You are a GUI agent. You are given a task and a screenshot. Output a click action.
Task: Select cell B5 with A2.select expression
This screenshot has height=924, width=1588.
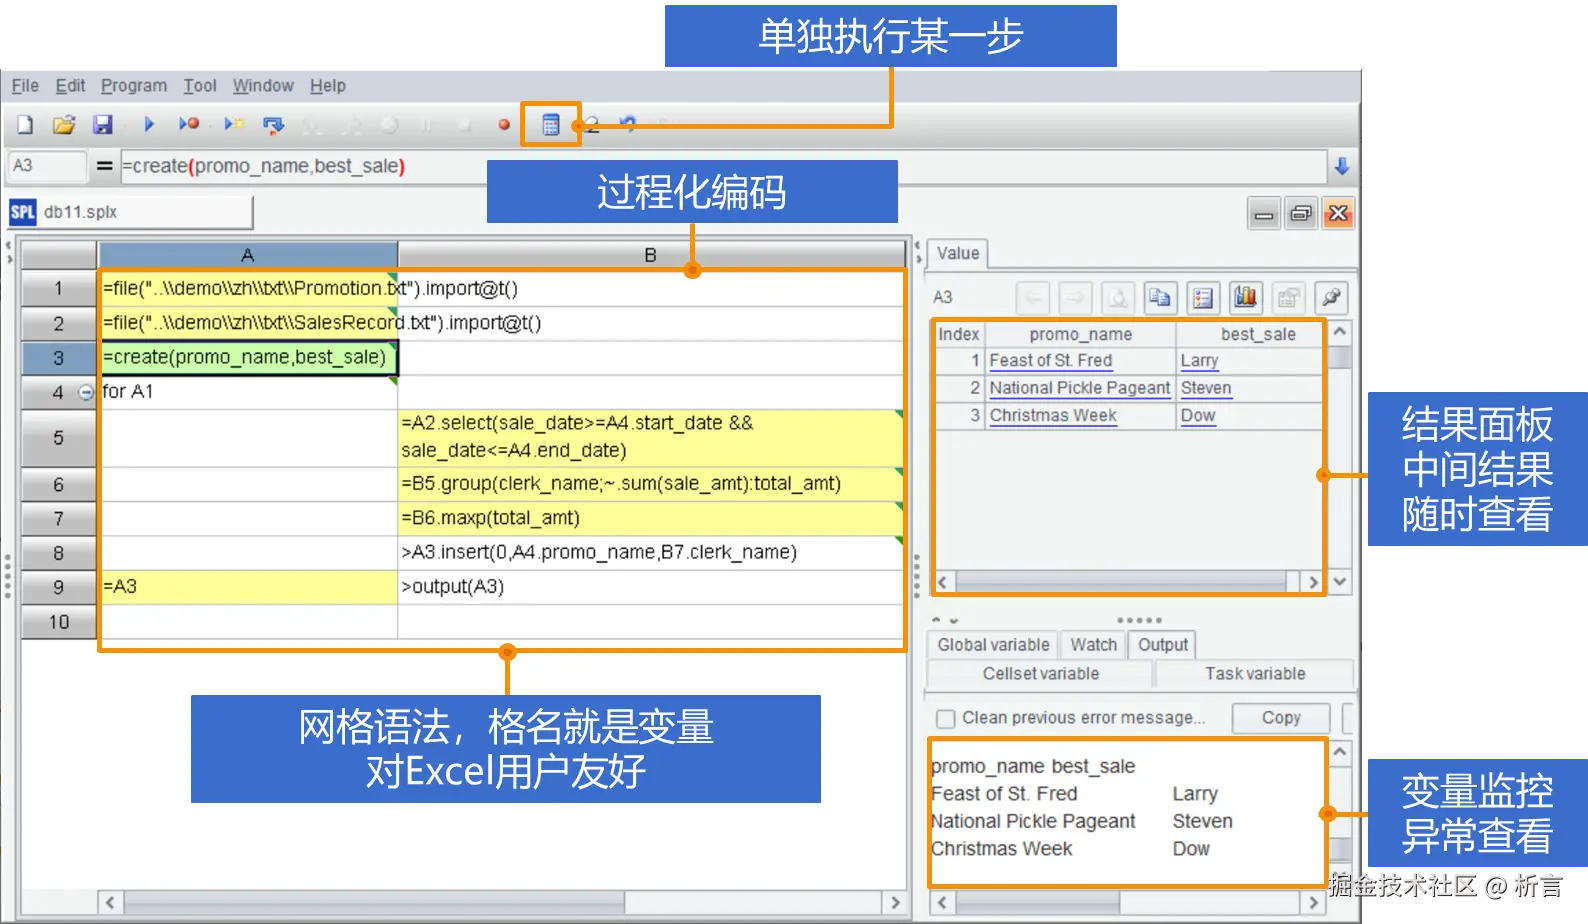(650, 437)
